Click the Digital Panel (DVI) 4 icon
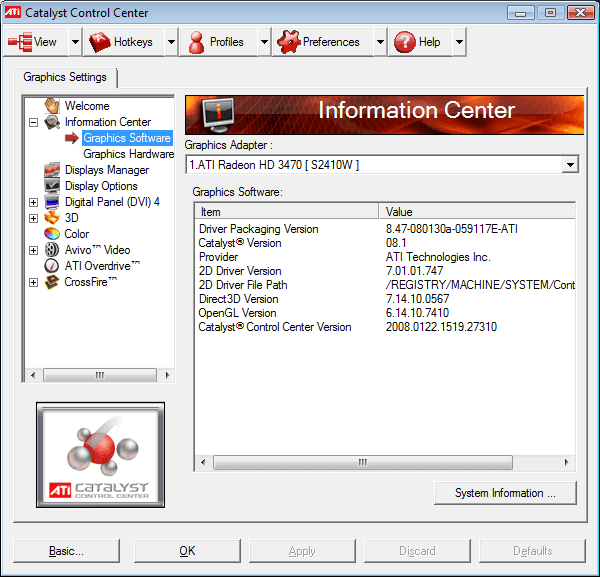600x577 pixels. click(x=52, y=202)
